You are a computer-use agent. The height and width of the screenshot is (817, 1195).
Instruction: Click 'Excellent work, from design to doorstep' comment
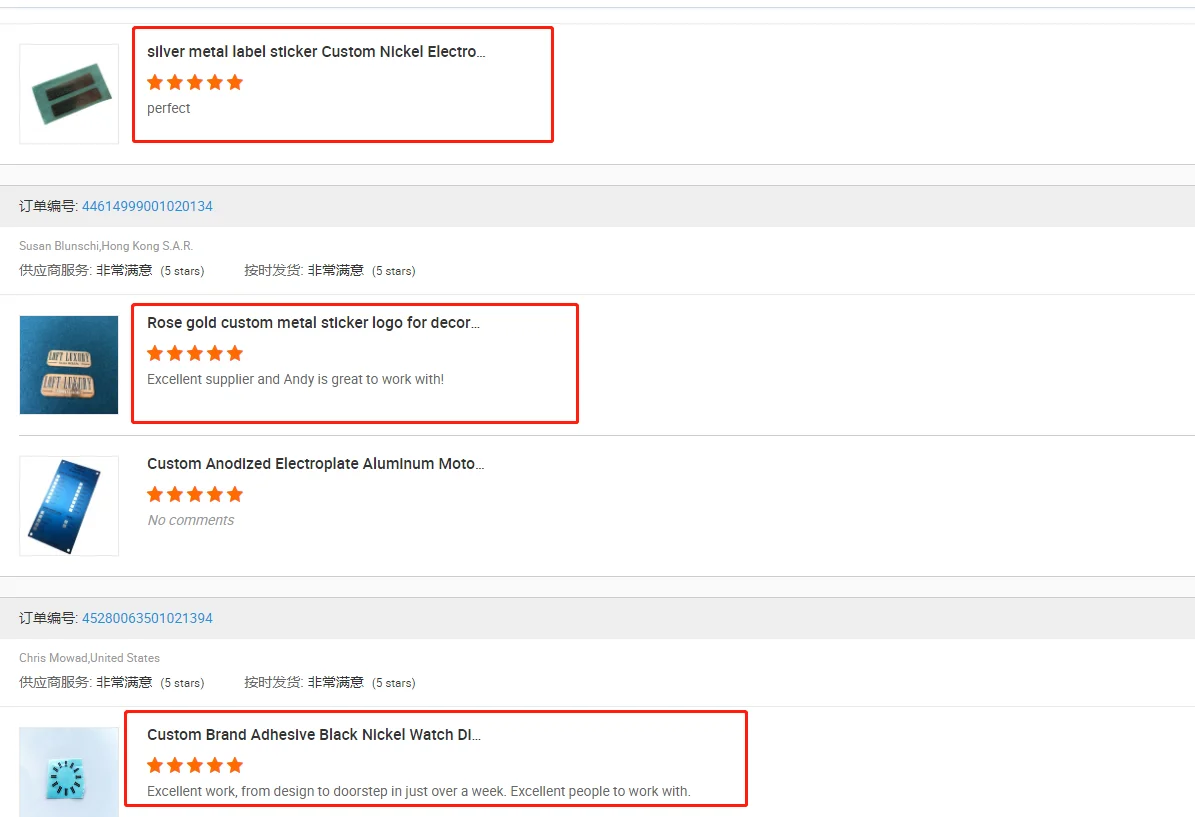pos(418,791)
